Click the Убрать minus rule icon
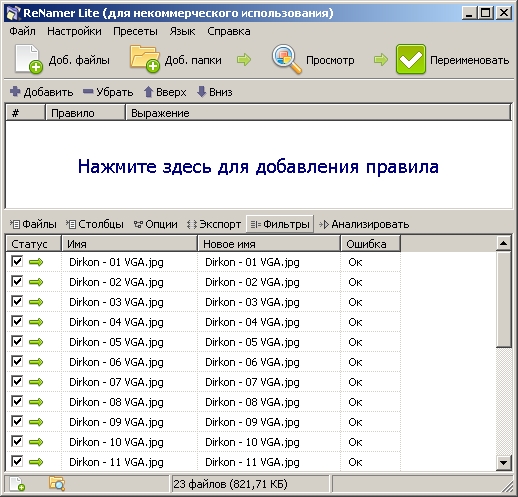Image resolution: width=518 pixels, height=497 pixels. tap(88, 91)
